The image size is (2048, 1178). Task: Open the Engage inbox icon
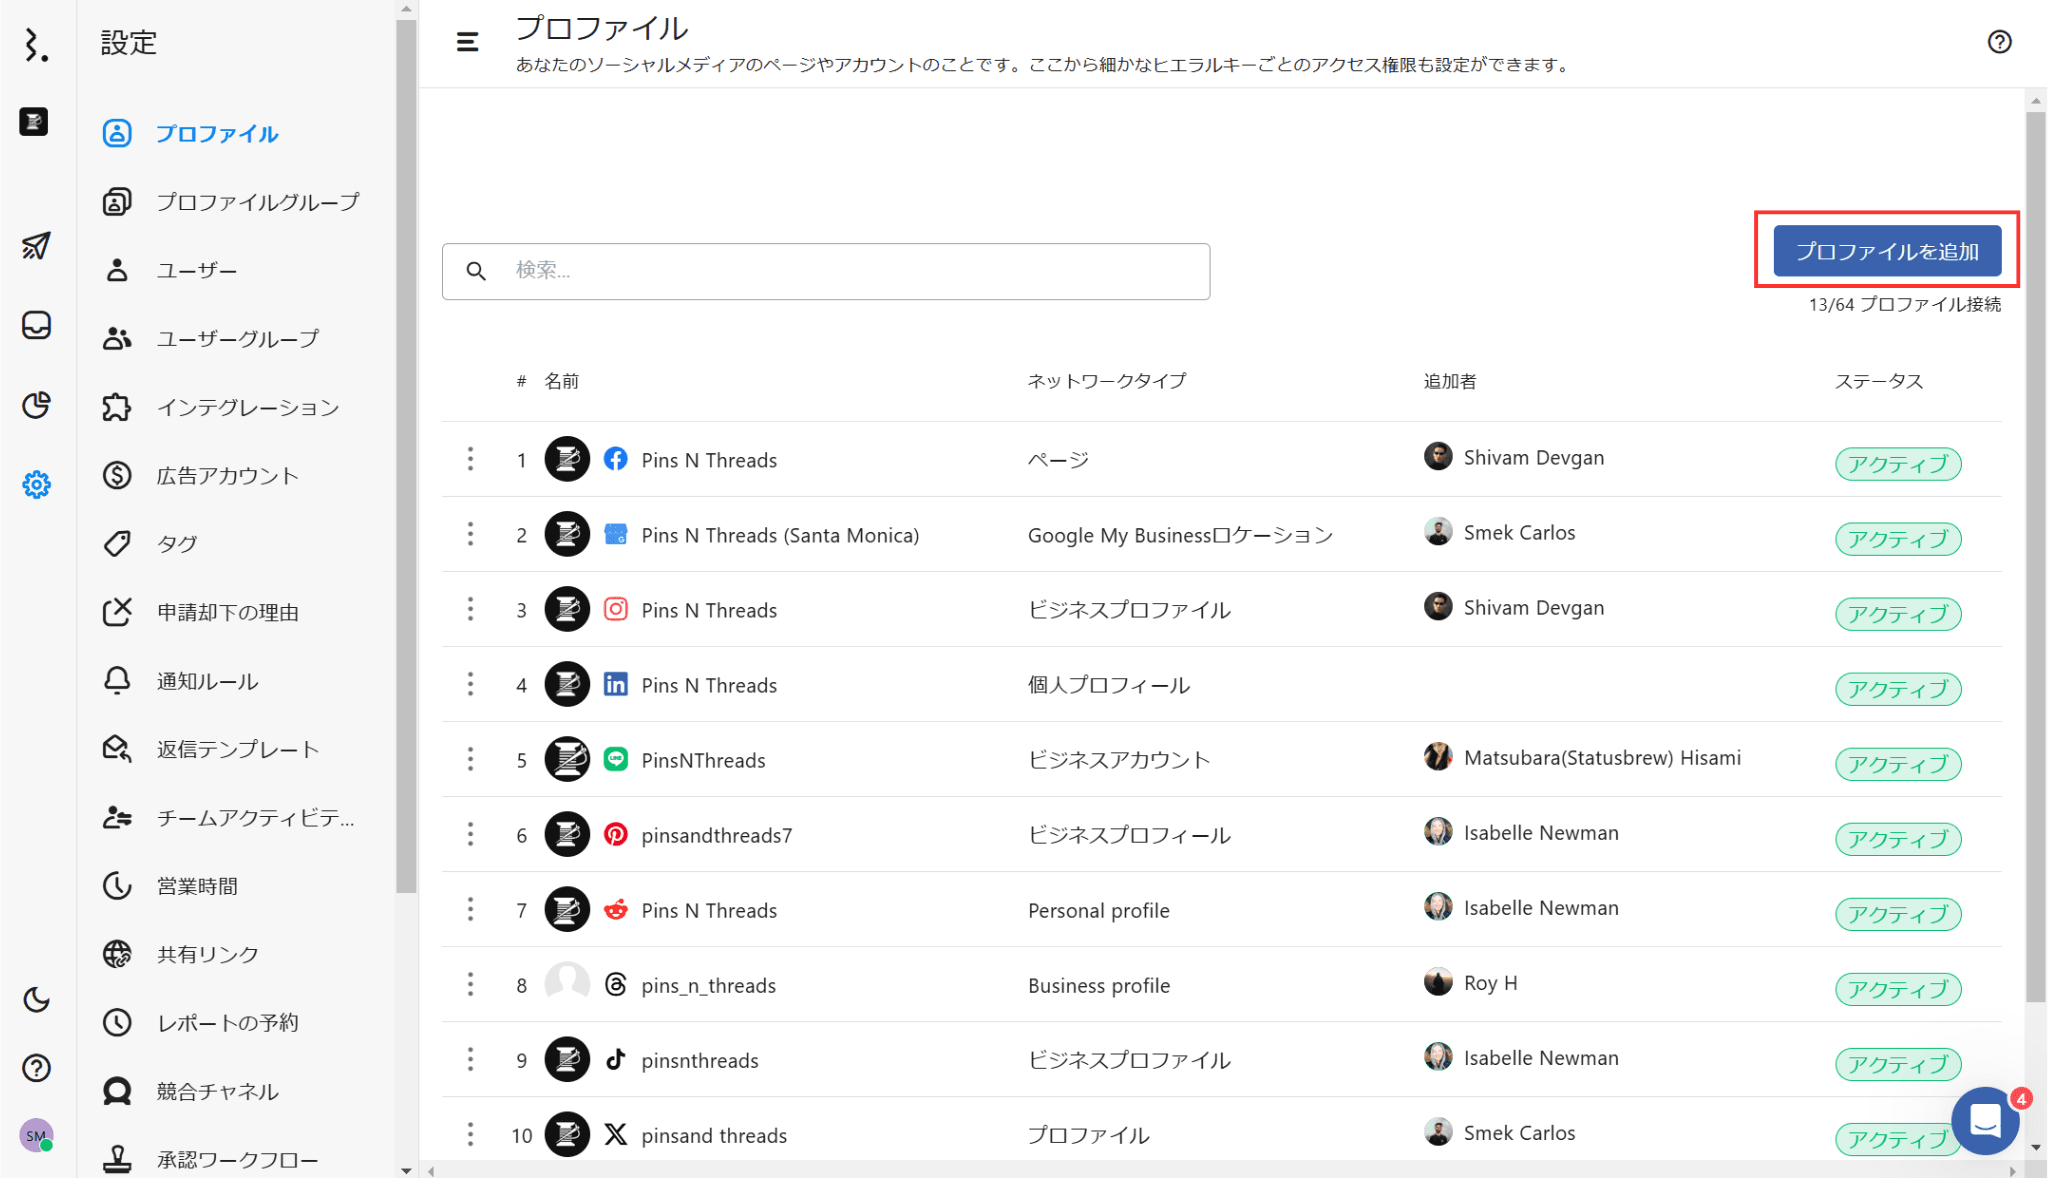pos(36,326)
